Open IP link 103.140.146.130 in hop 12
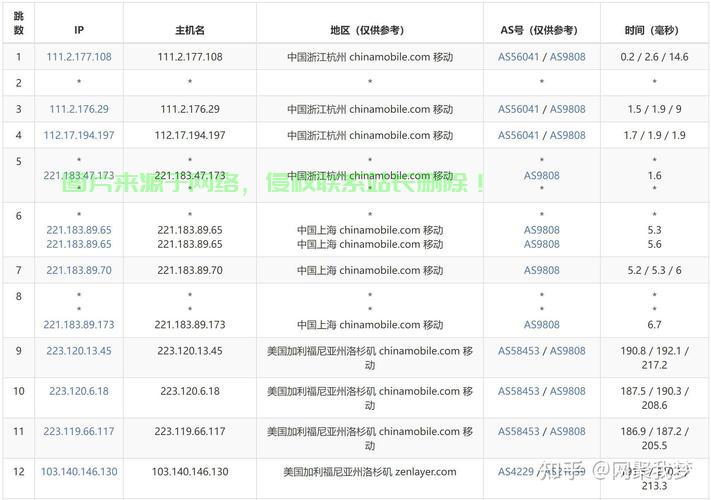Viewport: 711px width, 500px height. coord(79,472)
